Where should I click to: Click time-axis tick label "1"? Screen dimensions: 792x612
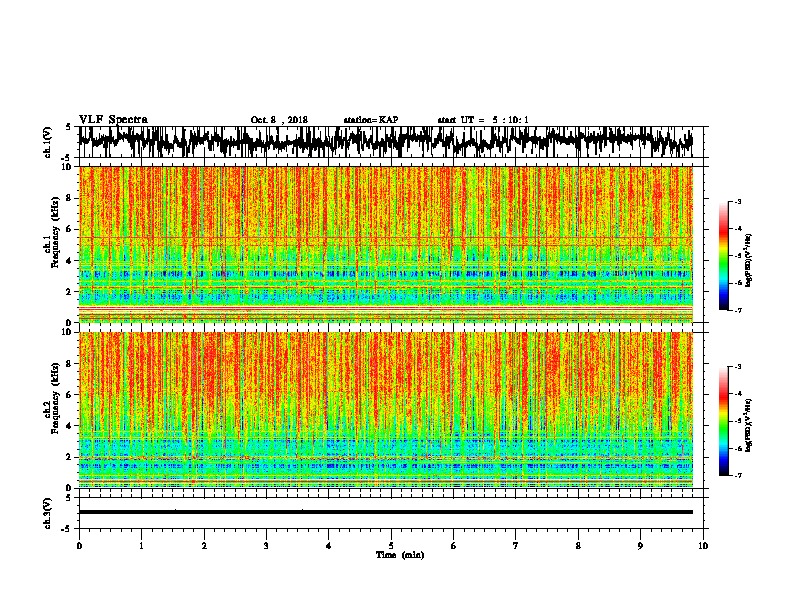tap(141, 545)
